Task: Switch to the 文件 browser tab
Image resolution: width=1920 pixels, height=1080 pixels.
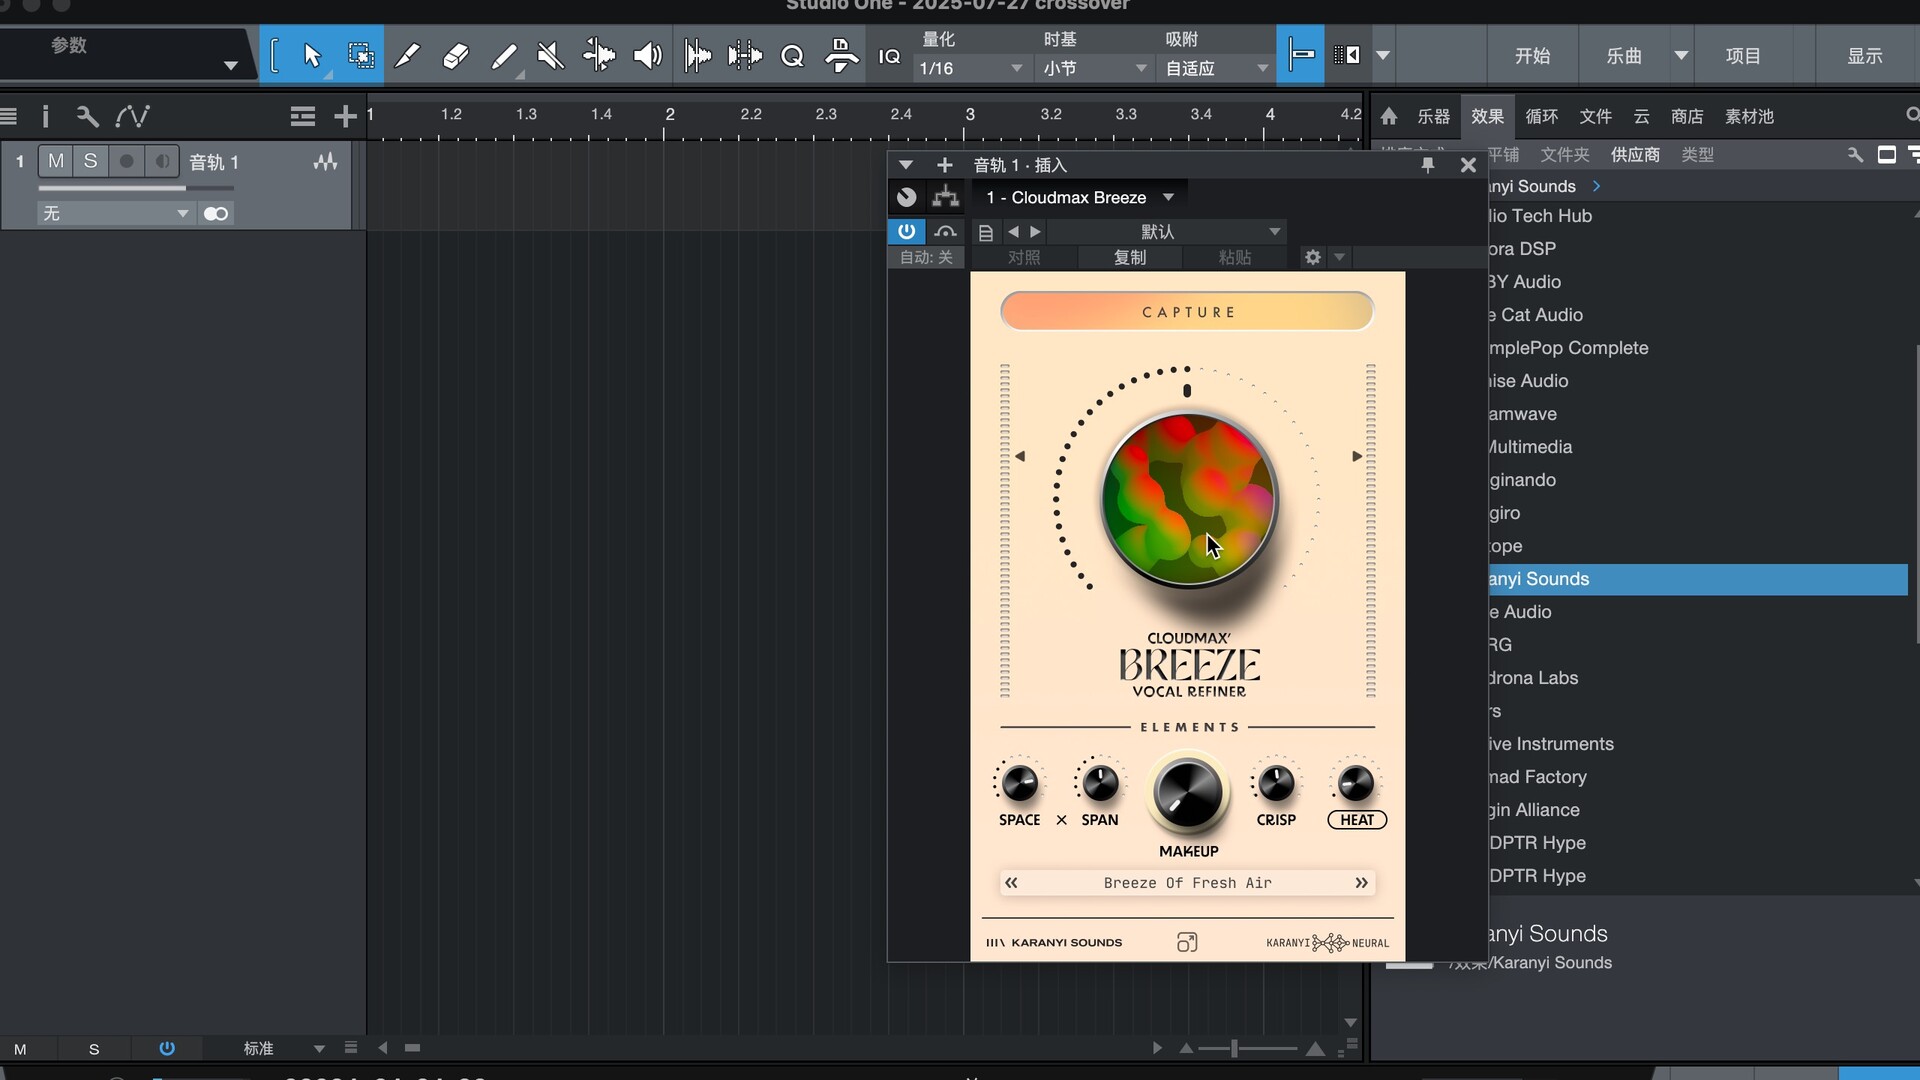Action: [x=1596, y=117]
